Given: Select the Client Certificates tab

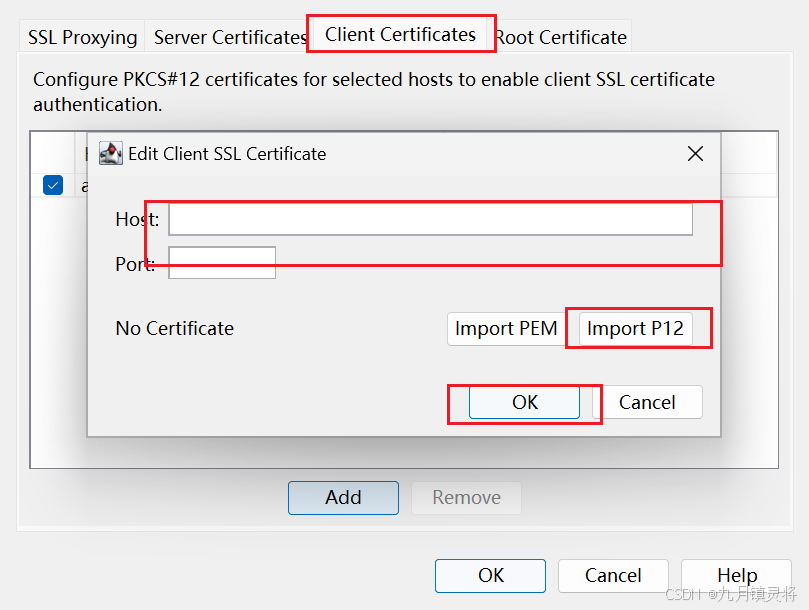Looking at the screenshot, I should click(x=400, y=35).
